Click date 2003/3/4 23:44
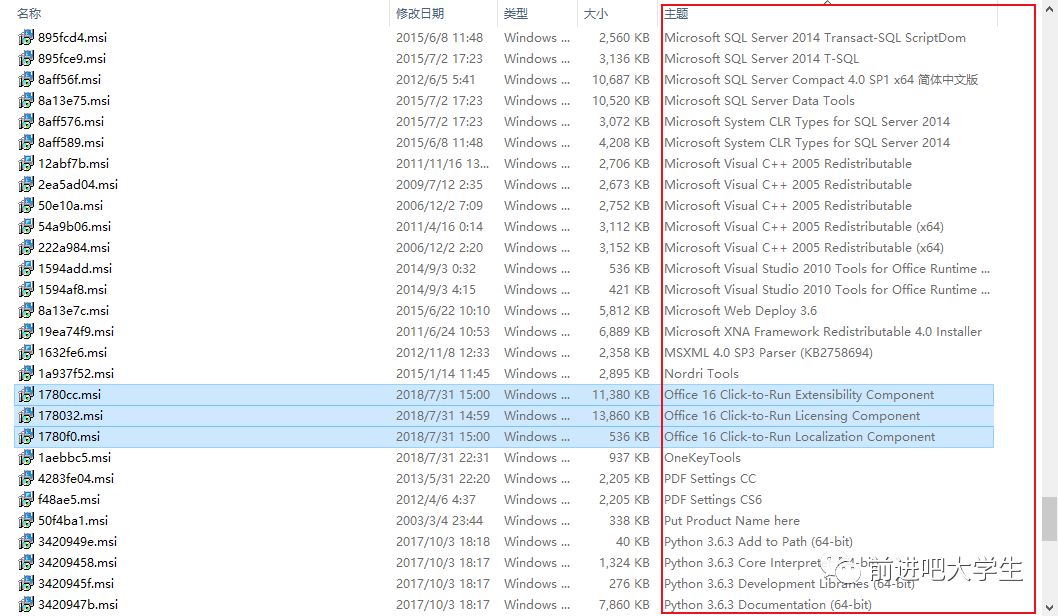The width and height of the screenshot is (1058, 616). click(x=439, y=520)
